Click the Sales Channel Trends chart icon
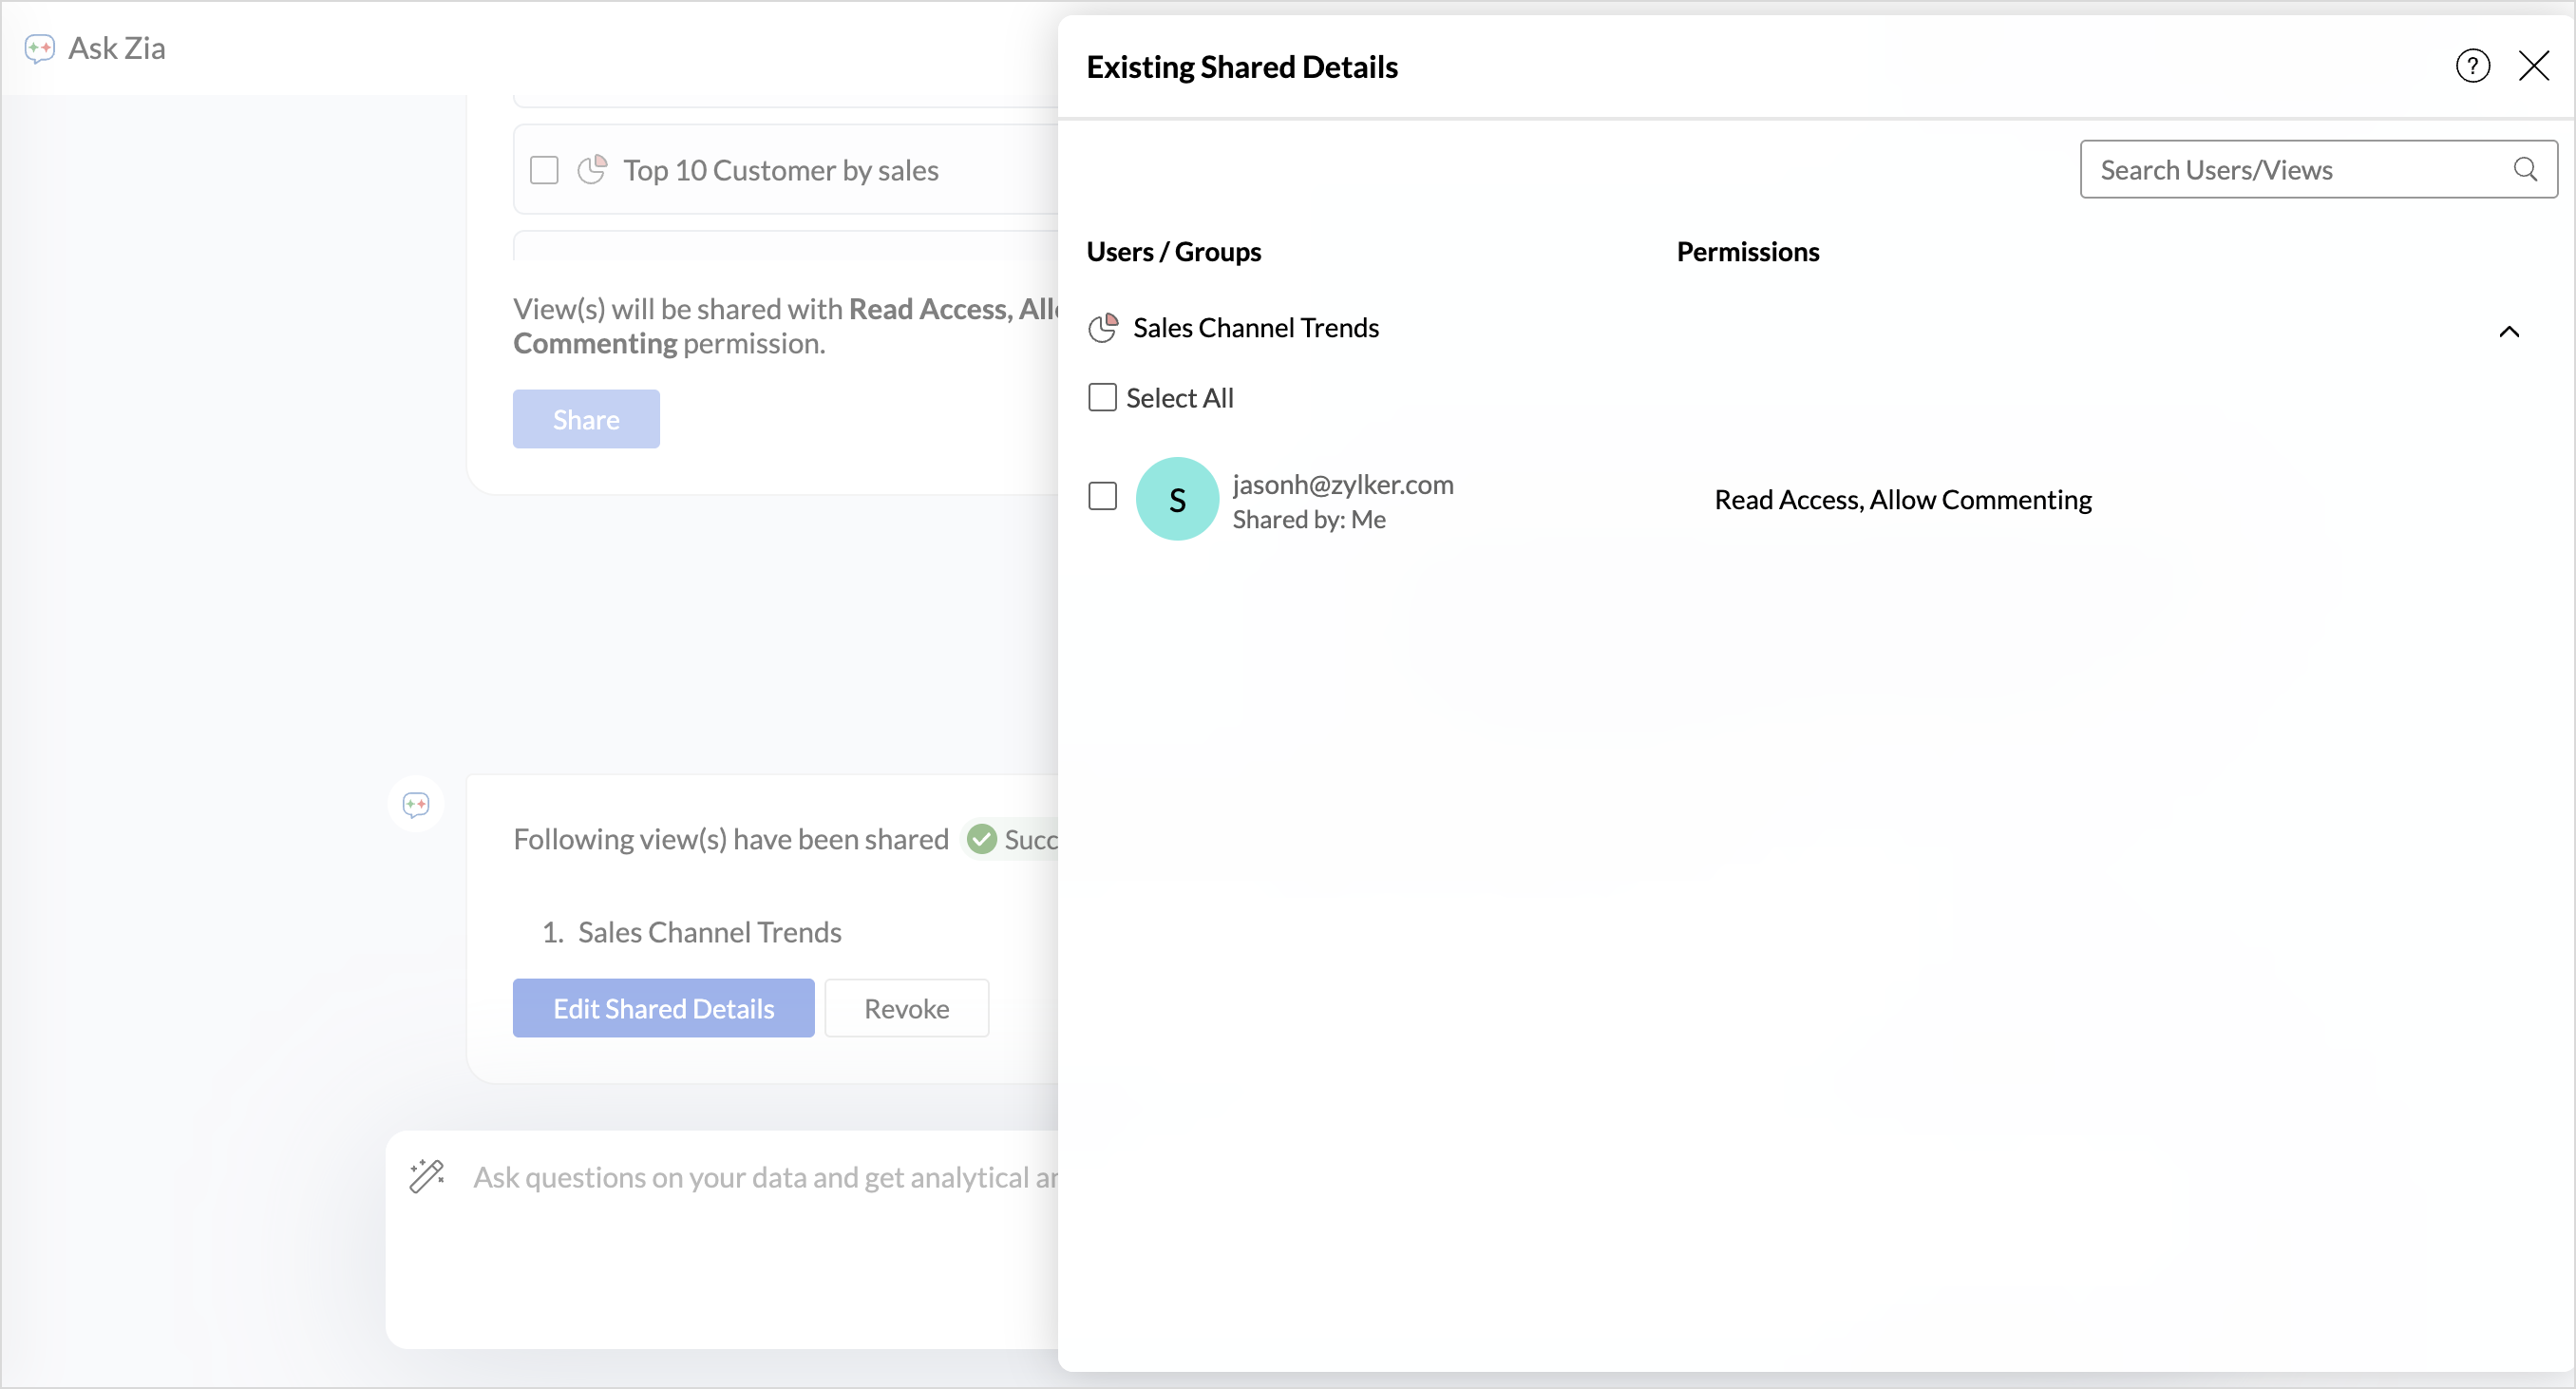This screenshot has height=1389, width=2576. 1103,328
